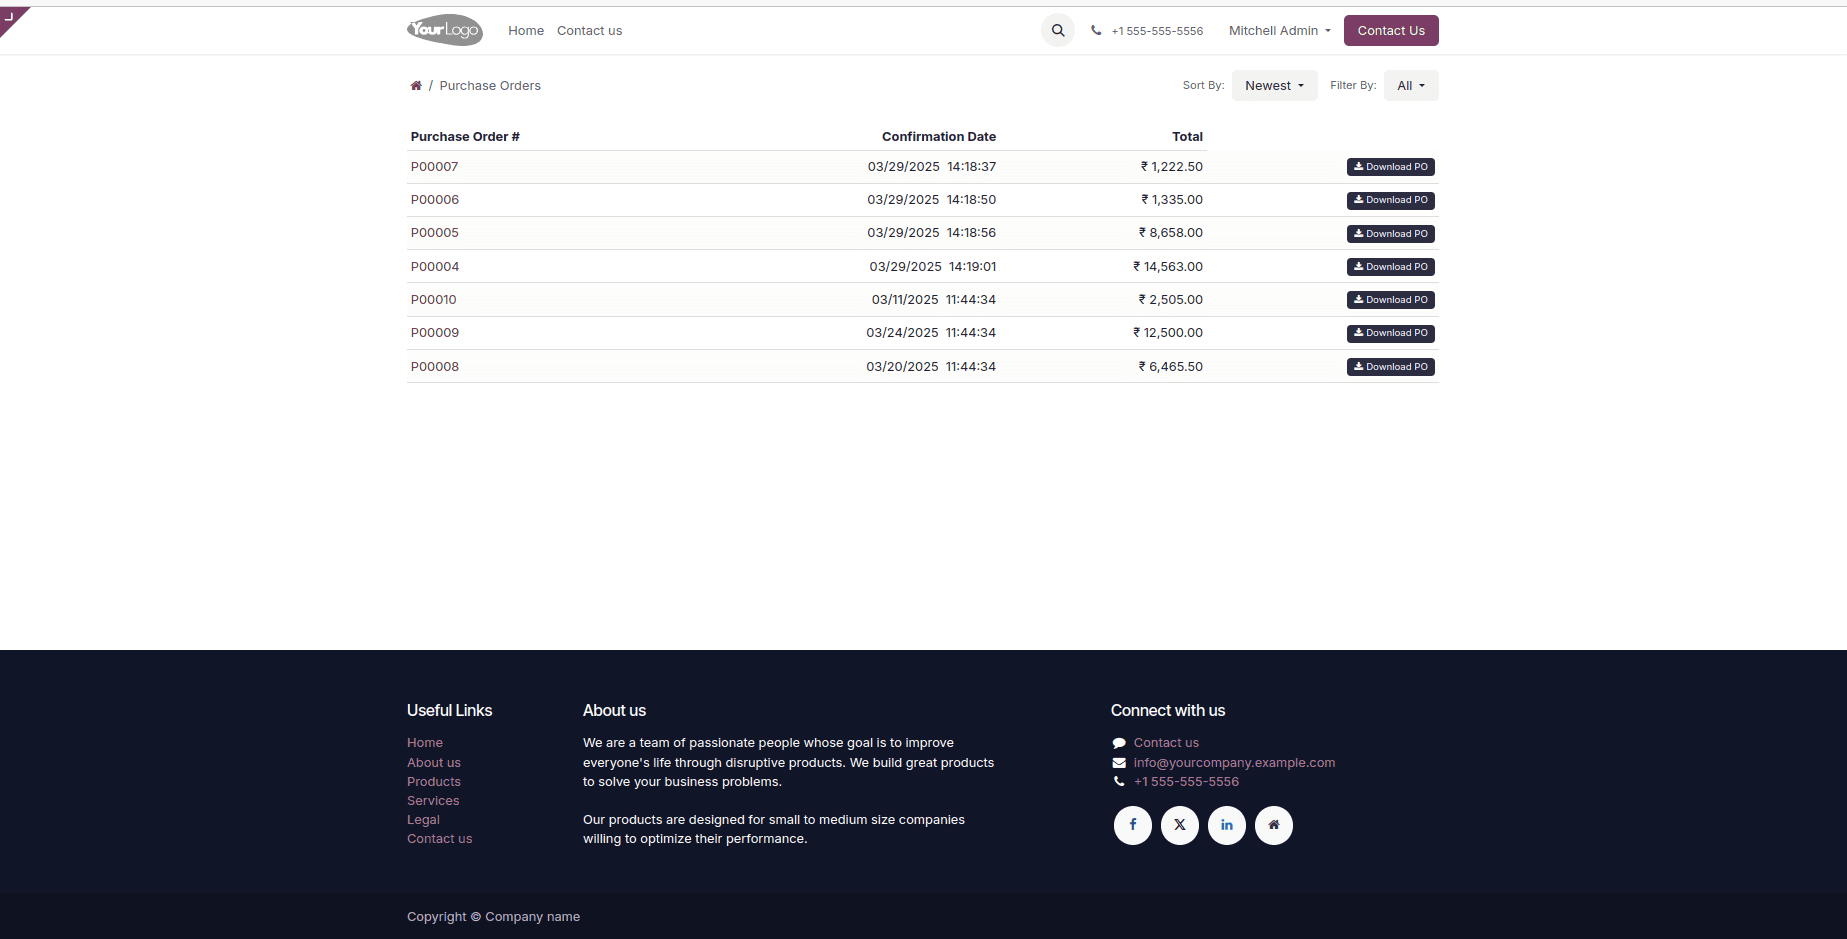The height and width of the screenshot is (939, 1847).
Task: Click the total ₹ 8,658.00
Action: click(x=1170, y=233)
